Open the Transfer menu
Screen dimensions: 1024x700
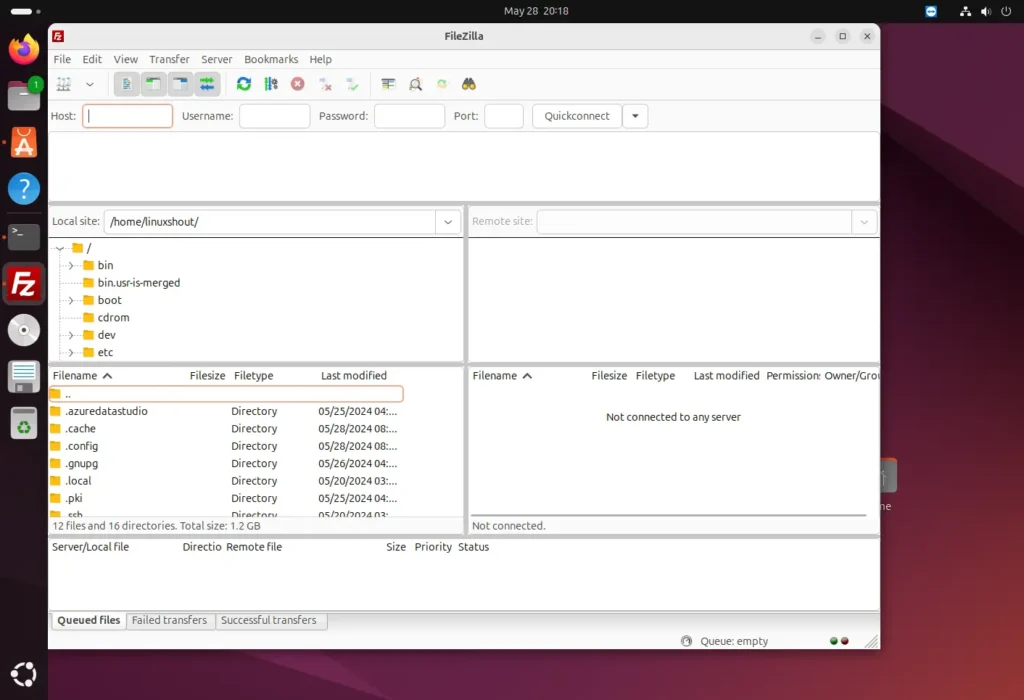tap(169, 60)
